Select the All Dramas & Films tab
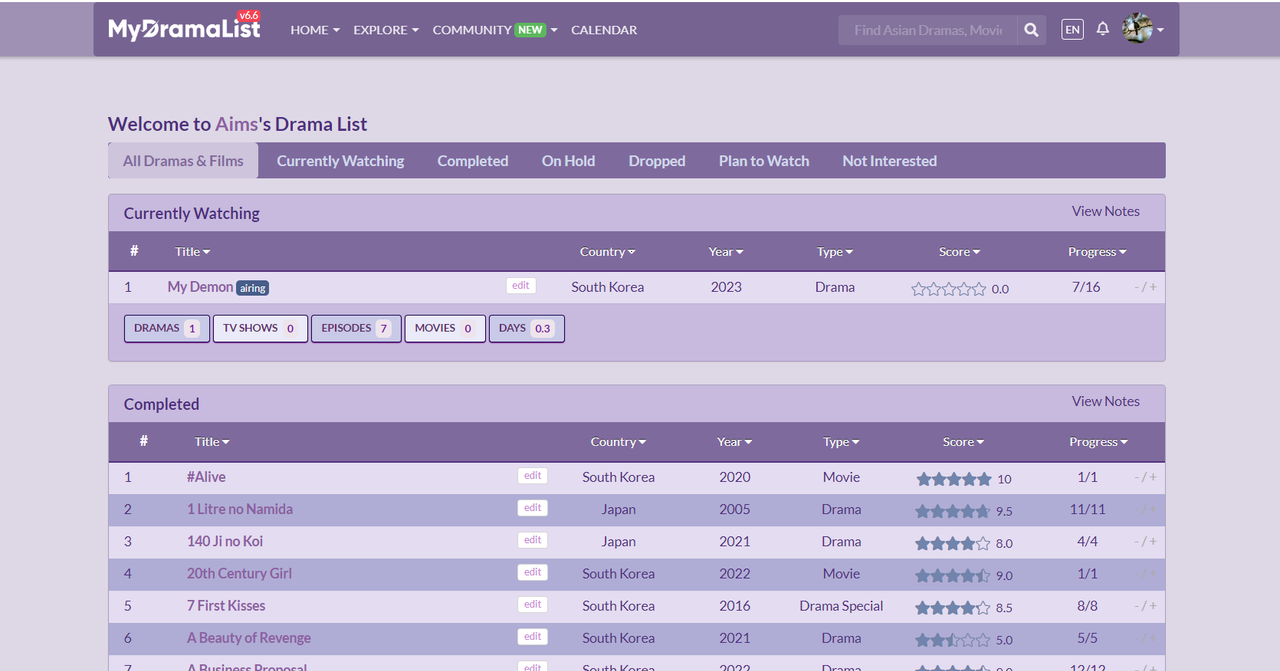Viewport: 1280px width, 671px height. 183,161
